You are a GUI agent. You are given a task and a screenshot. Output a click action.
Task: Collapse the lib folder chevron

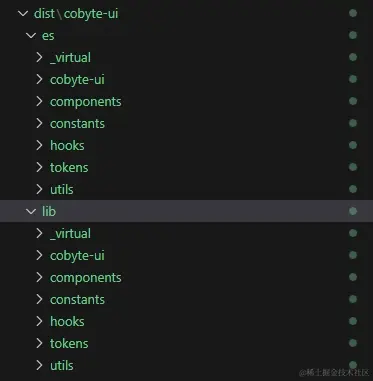pyautogui.click(x=31, y=211)
